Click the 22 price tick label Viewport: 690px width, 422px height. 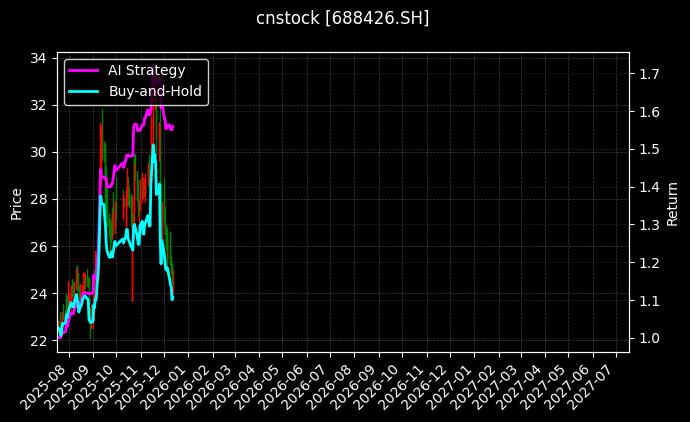coord(38,341)
